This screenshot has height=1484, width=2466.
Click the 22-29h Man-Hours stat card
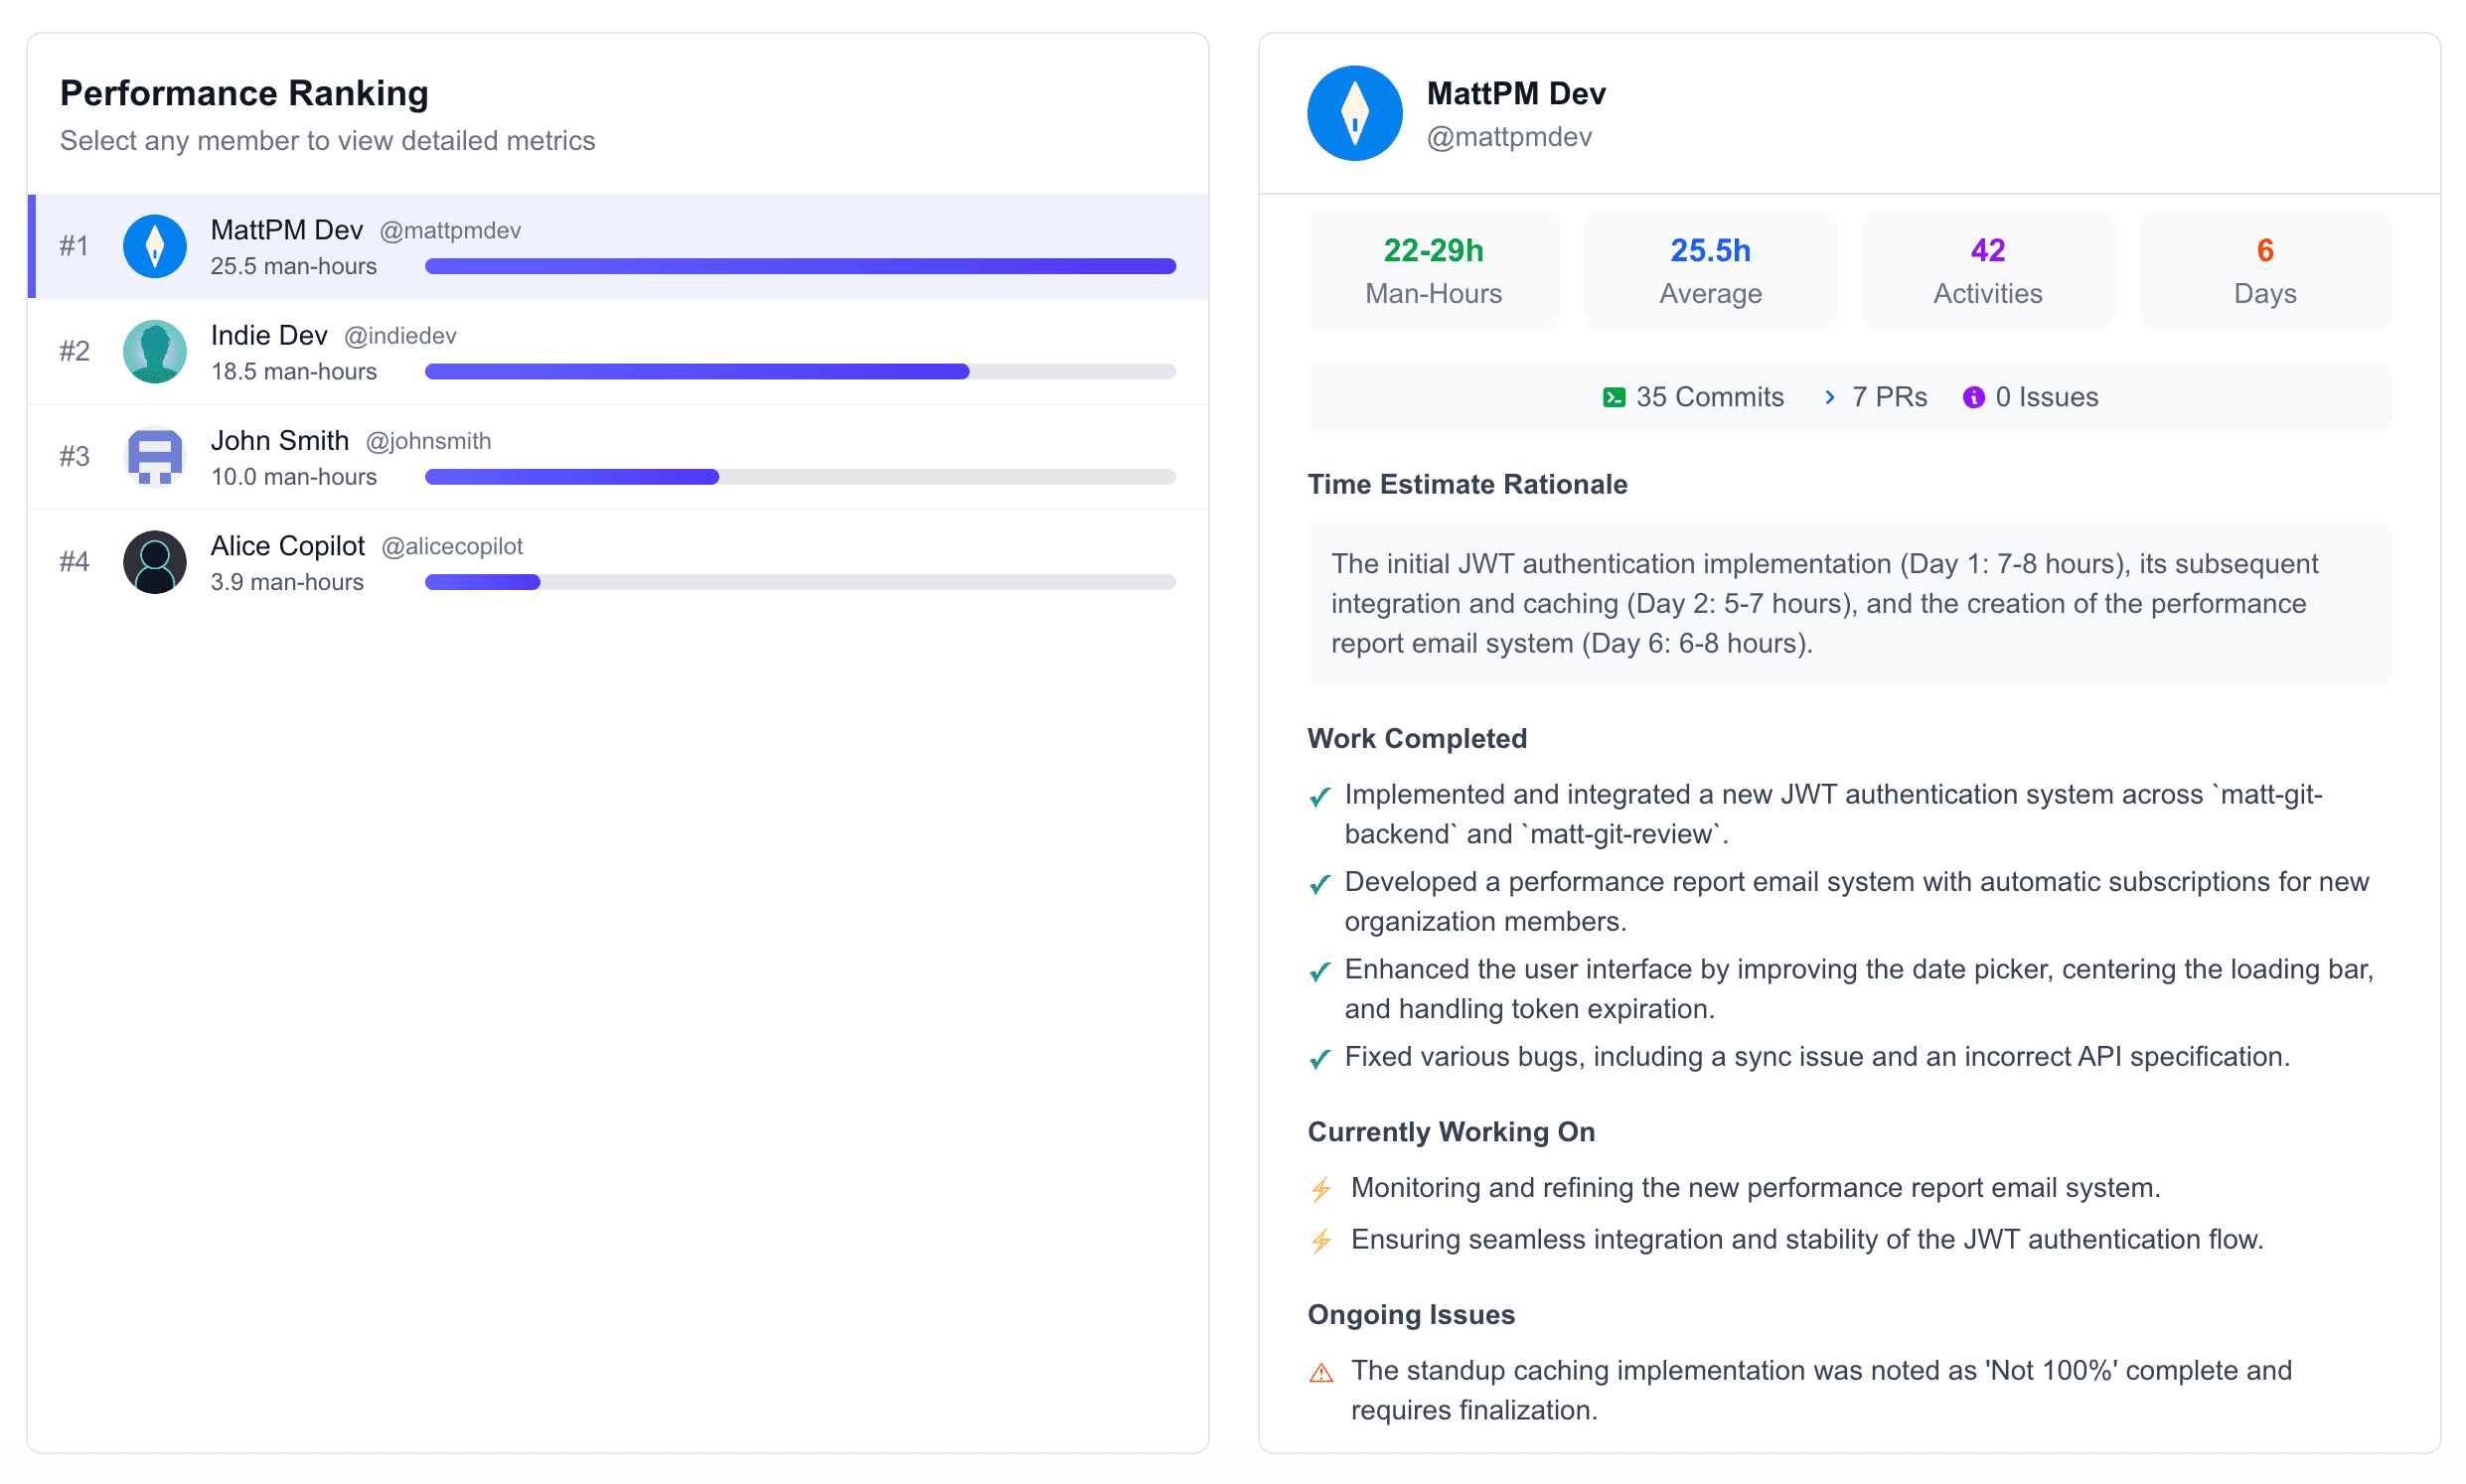click(x=1433, y=269)
